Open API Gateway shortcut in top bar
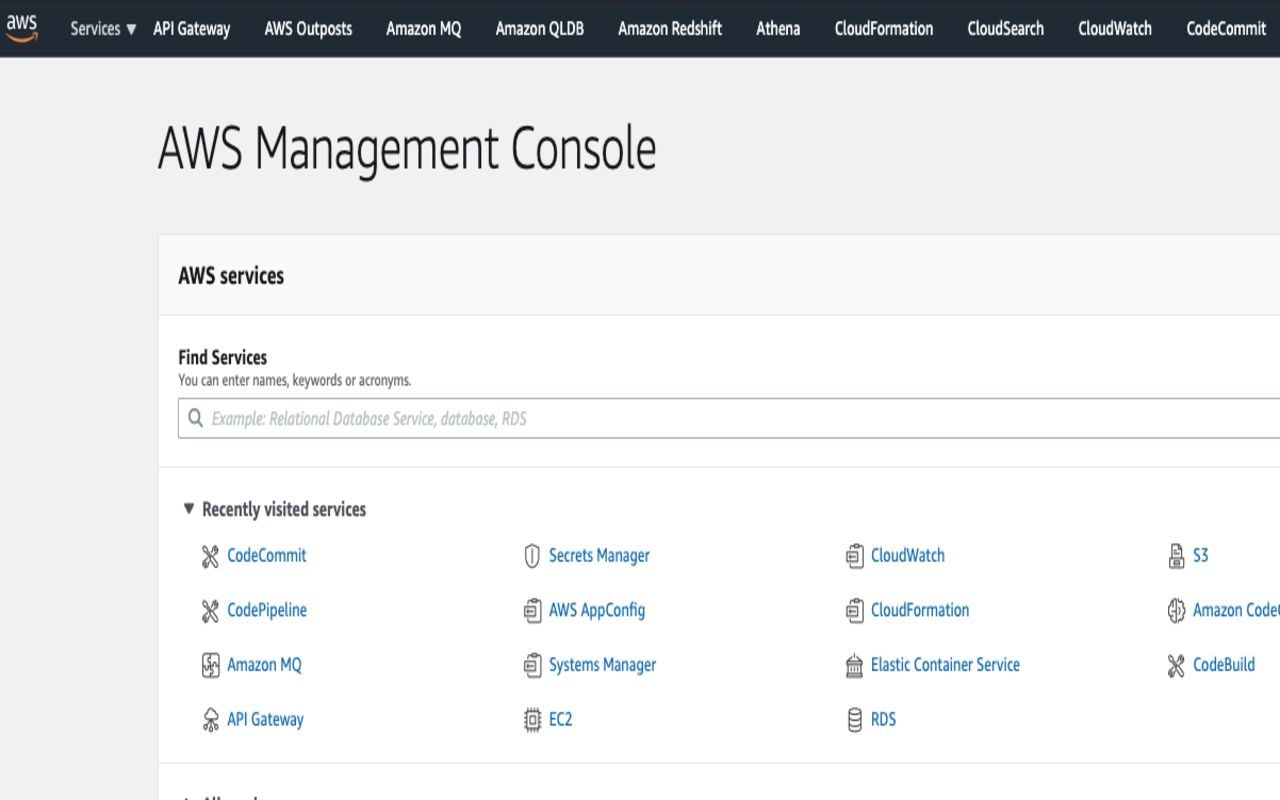The width and height of the screenshot is (1280, 800). [x=192, y=29]
